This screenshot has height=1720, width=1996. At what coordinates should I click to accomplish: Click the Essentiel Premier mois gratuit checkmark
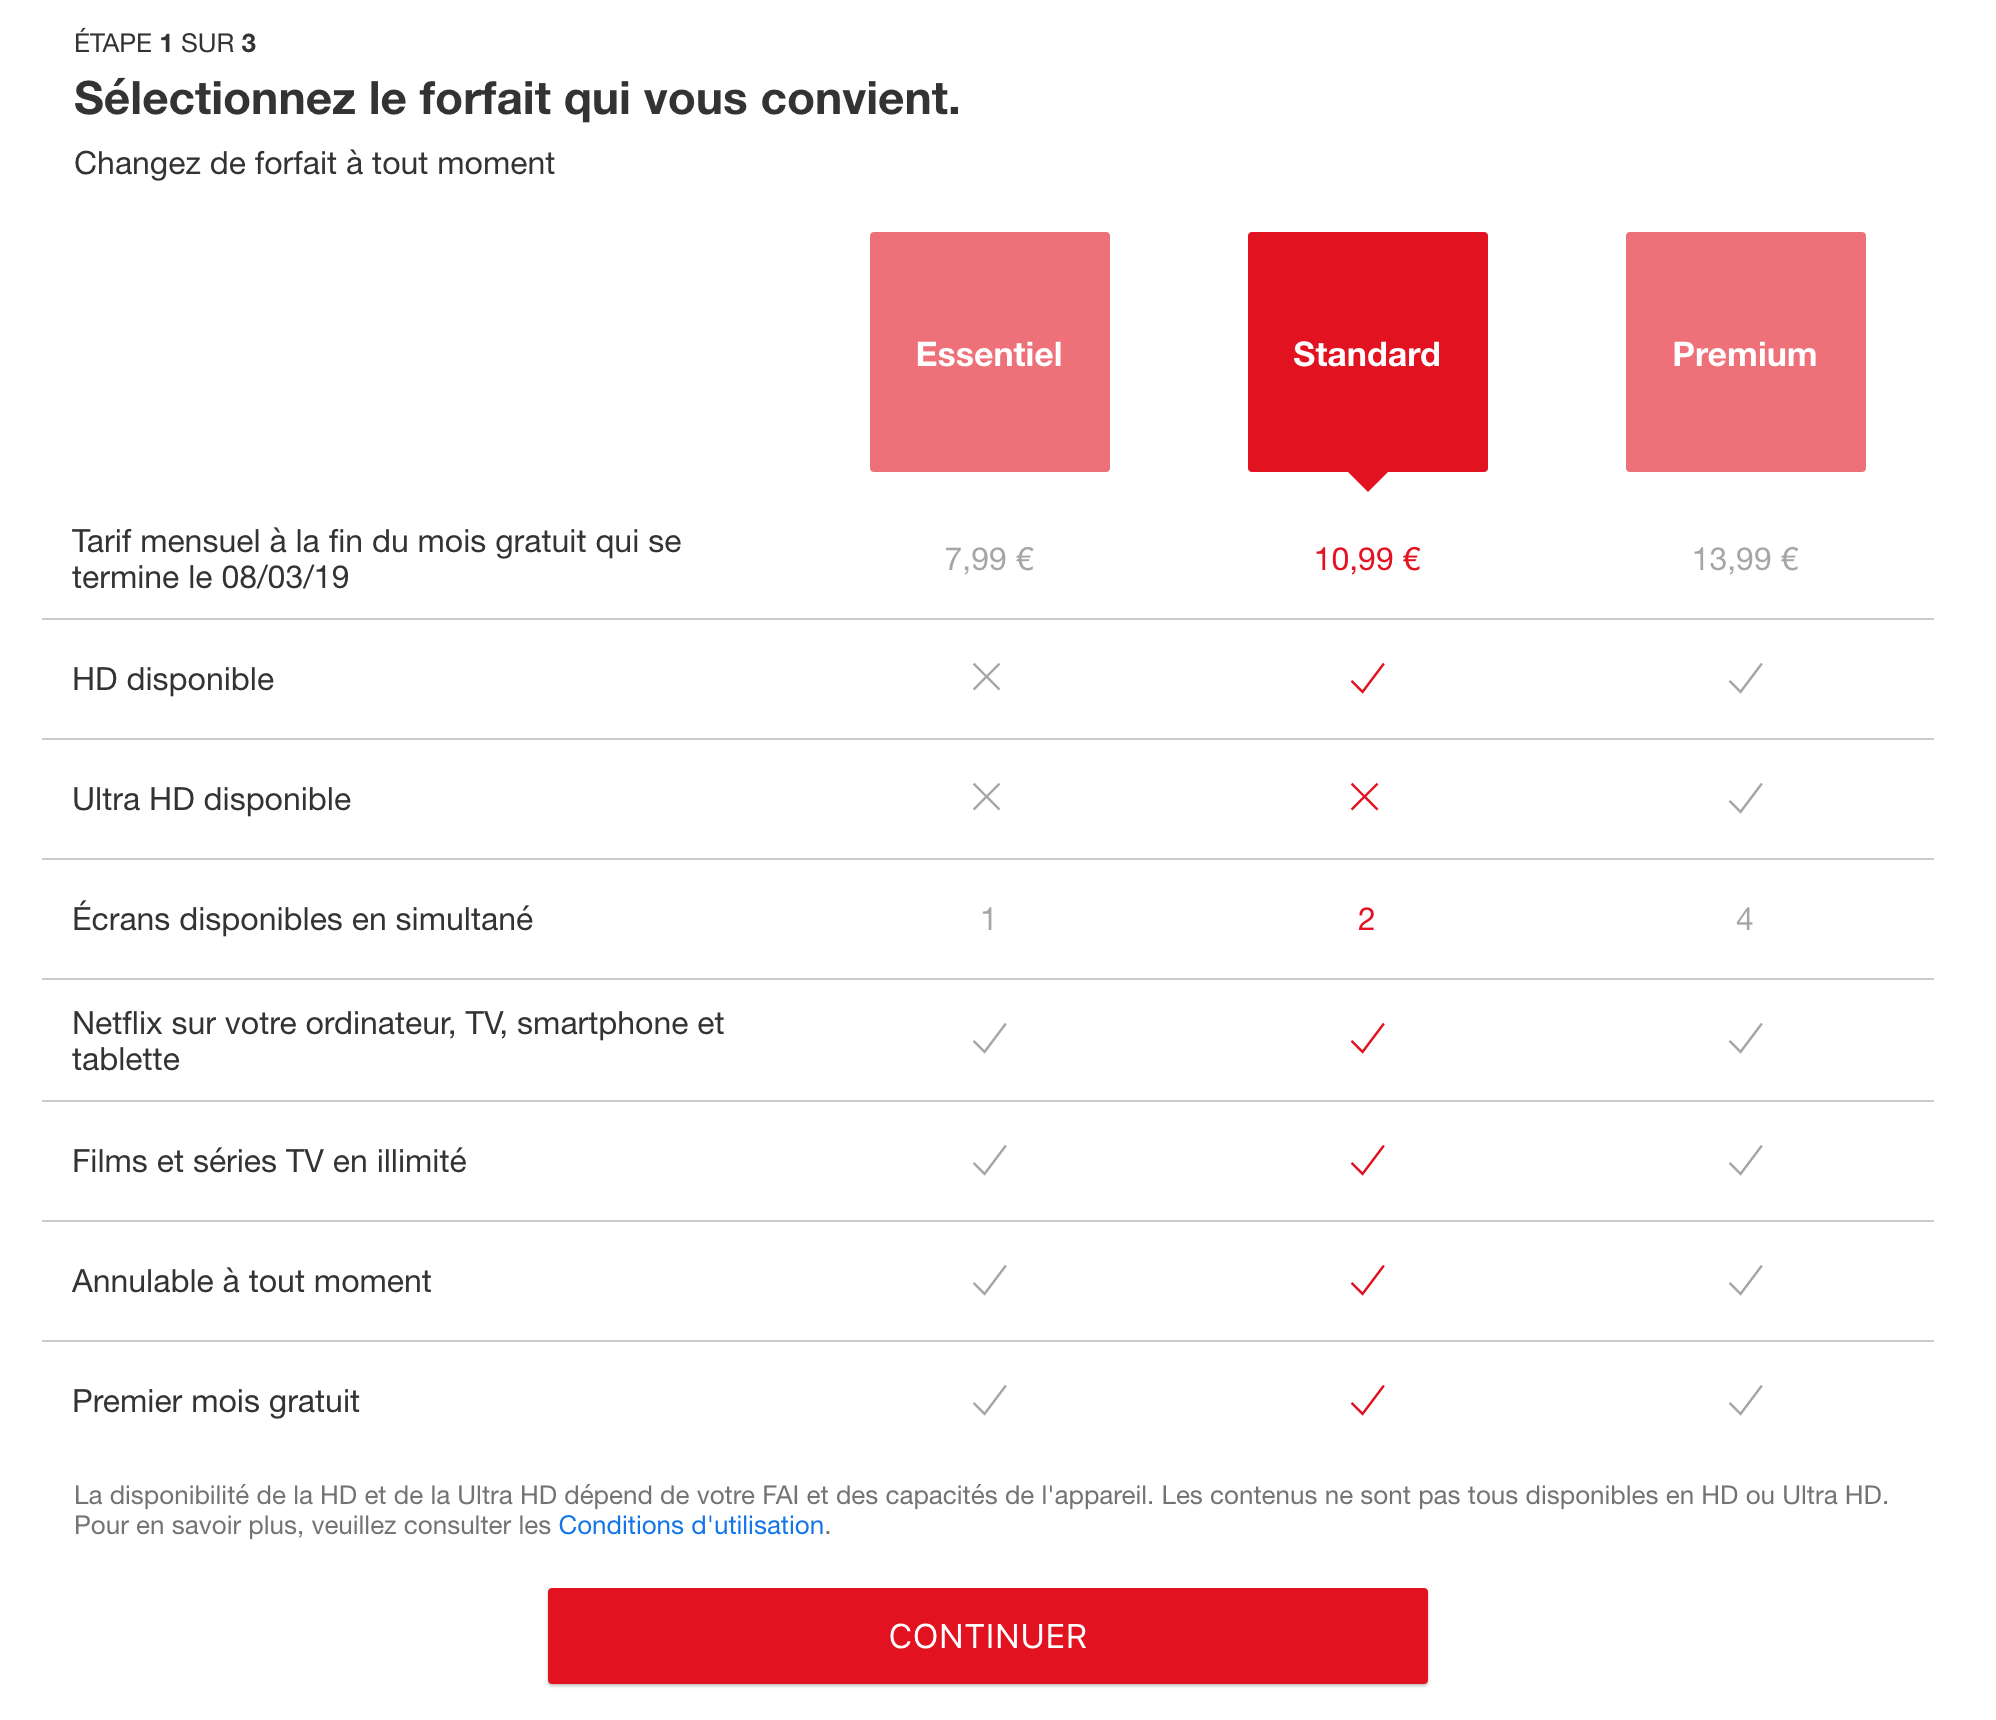coord(989,1400)
